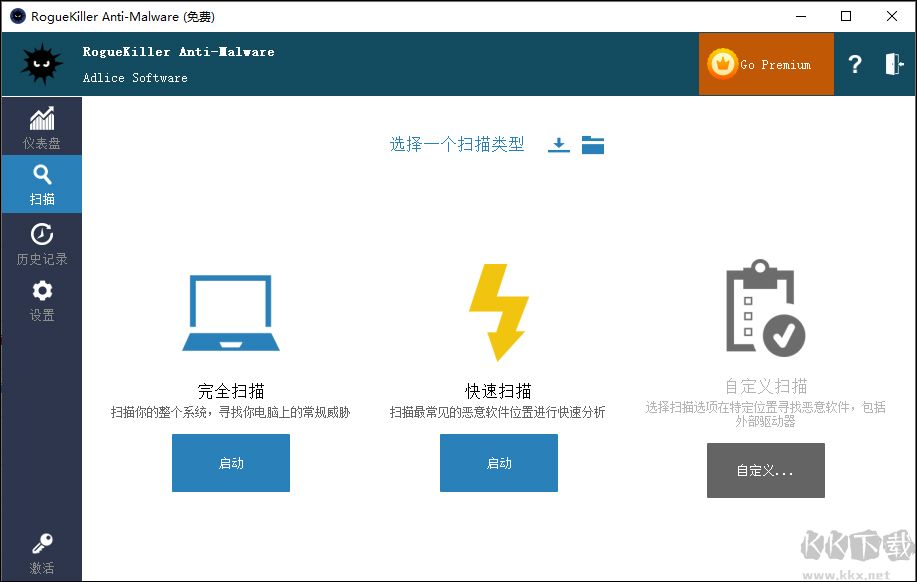Click the RogueKiller spiky mascot logo

tap(42, 64)
